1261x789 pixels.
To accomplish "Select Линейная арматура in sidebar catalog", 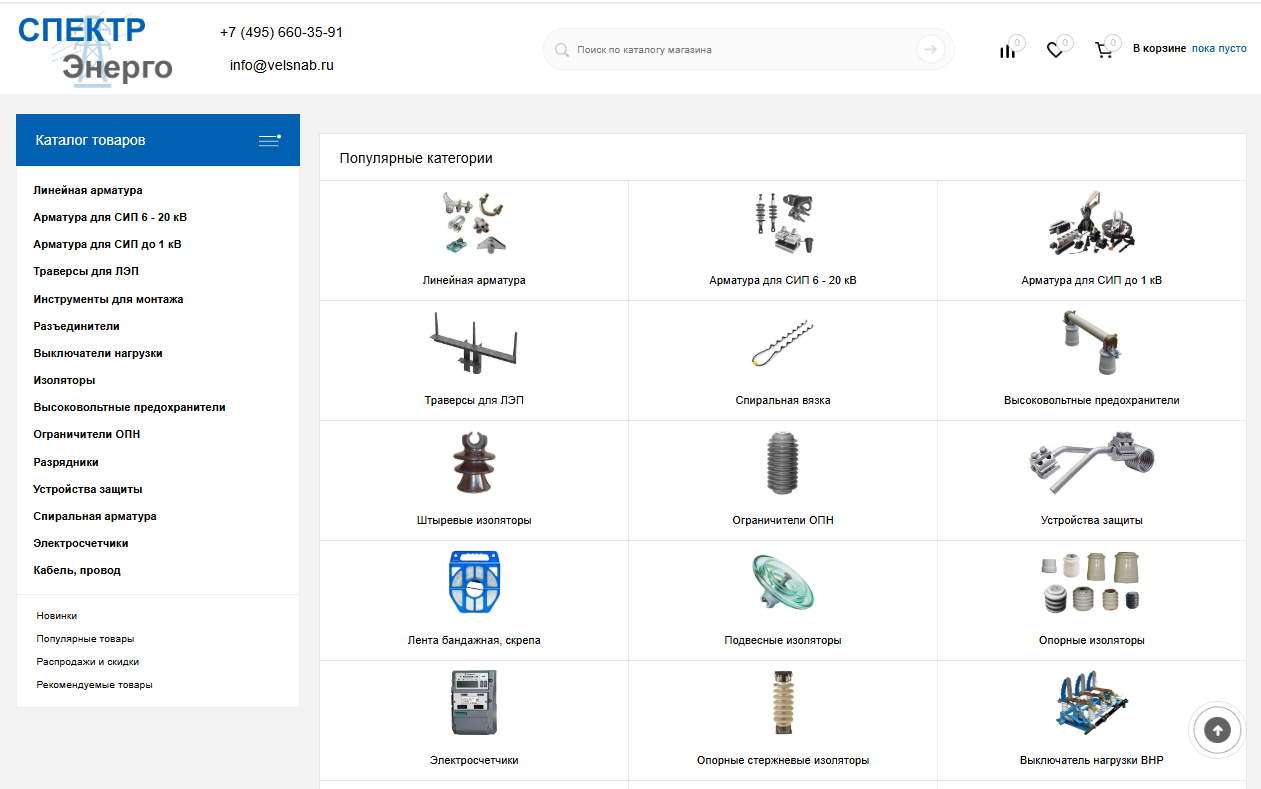I will (88, 190).
